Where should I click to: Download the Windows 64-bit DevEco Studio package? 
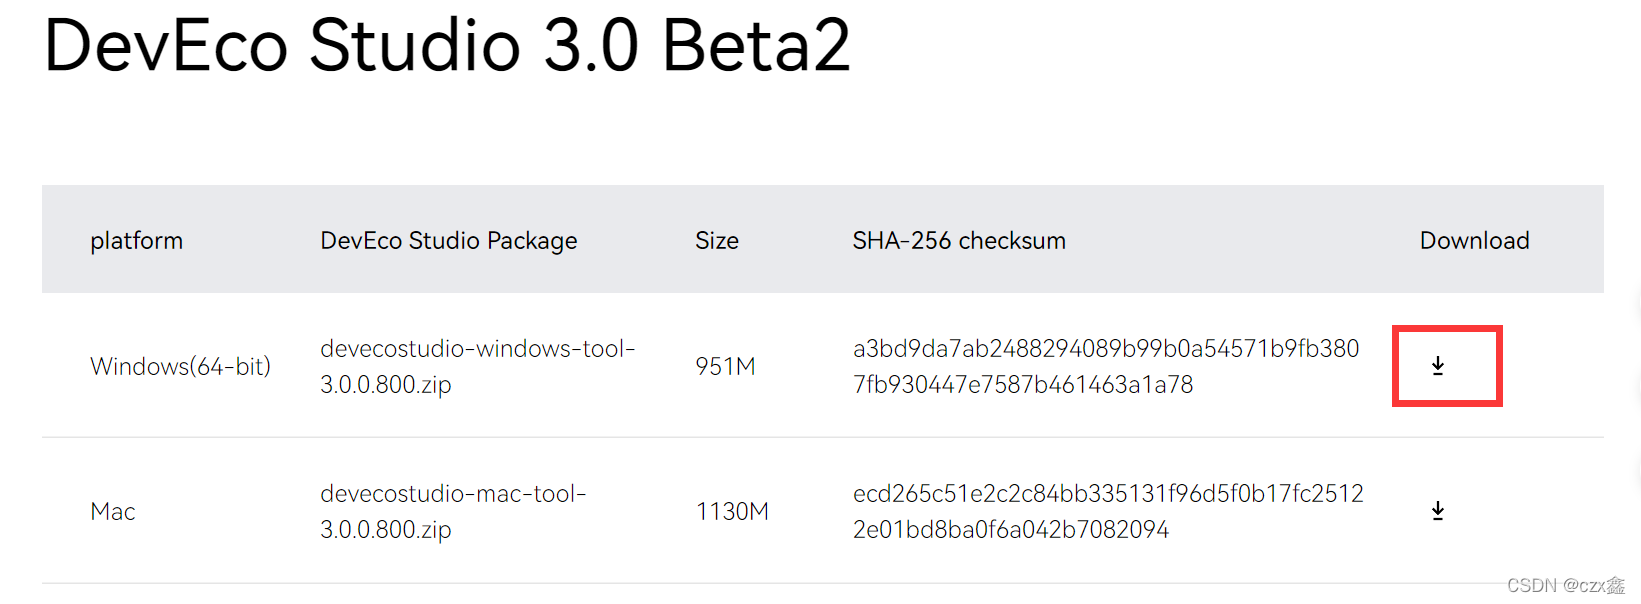(1437, 366)
